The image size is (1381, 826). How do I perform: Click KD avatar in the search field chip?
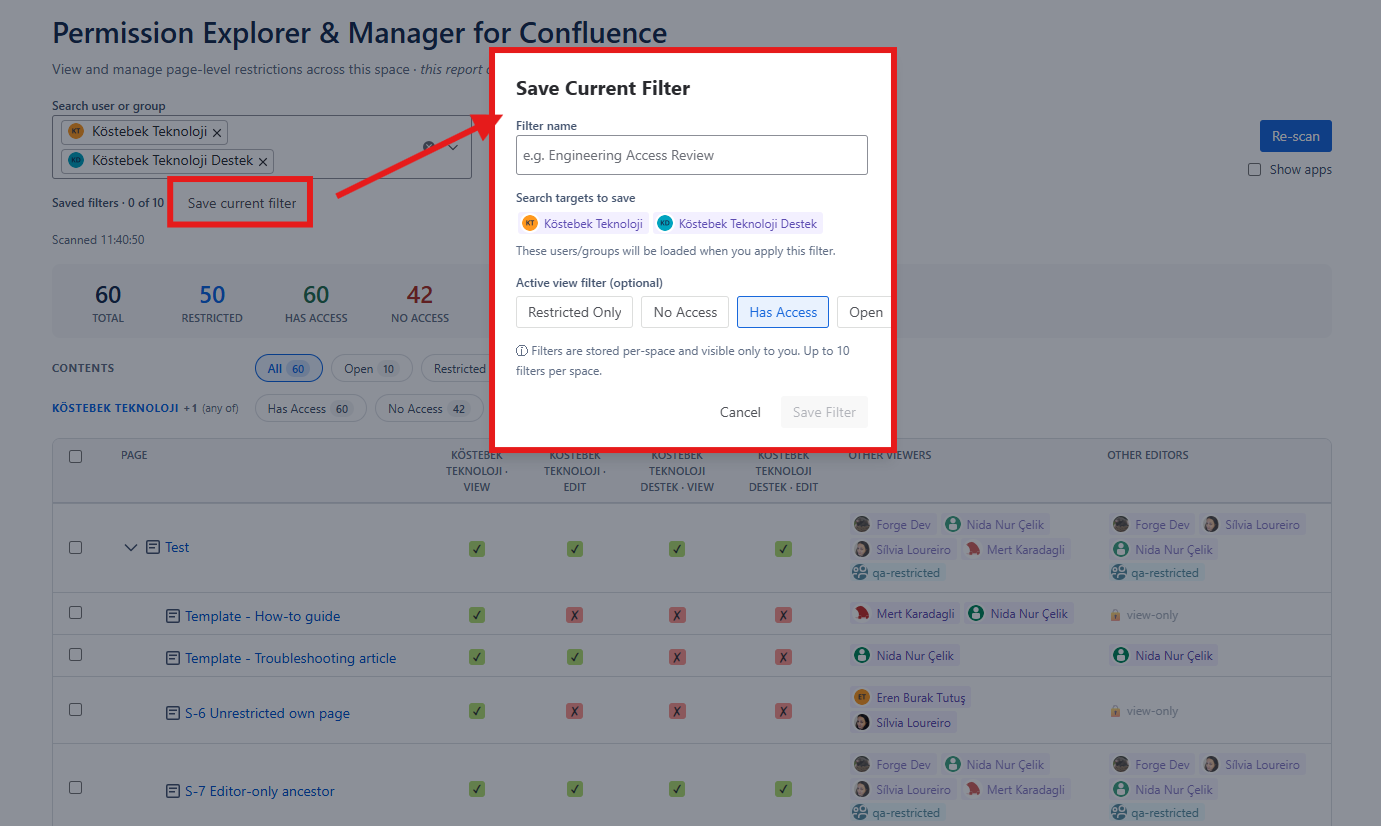click(x=77, y=160)
